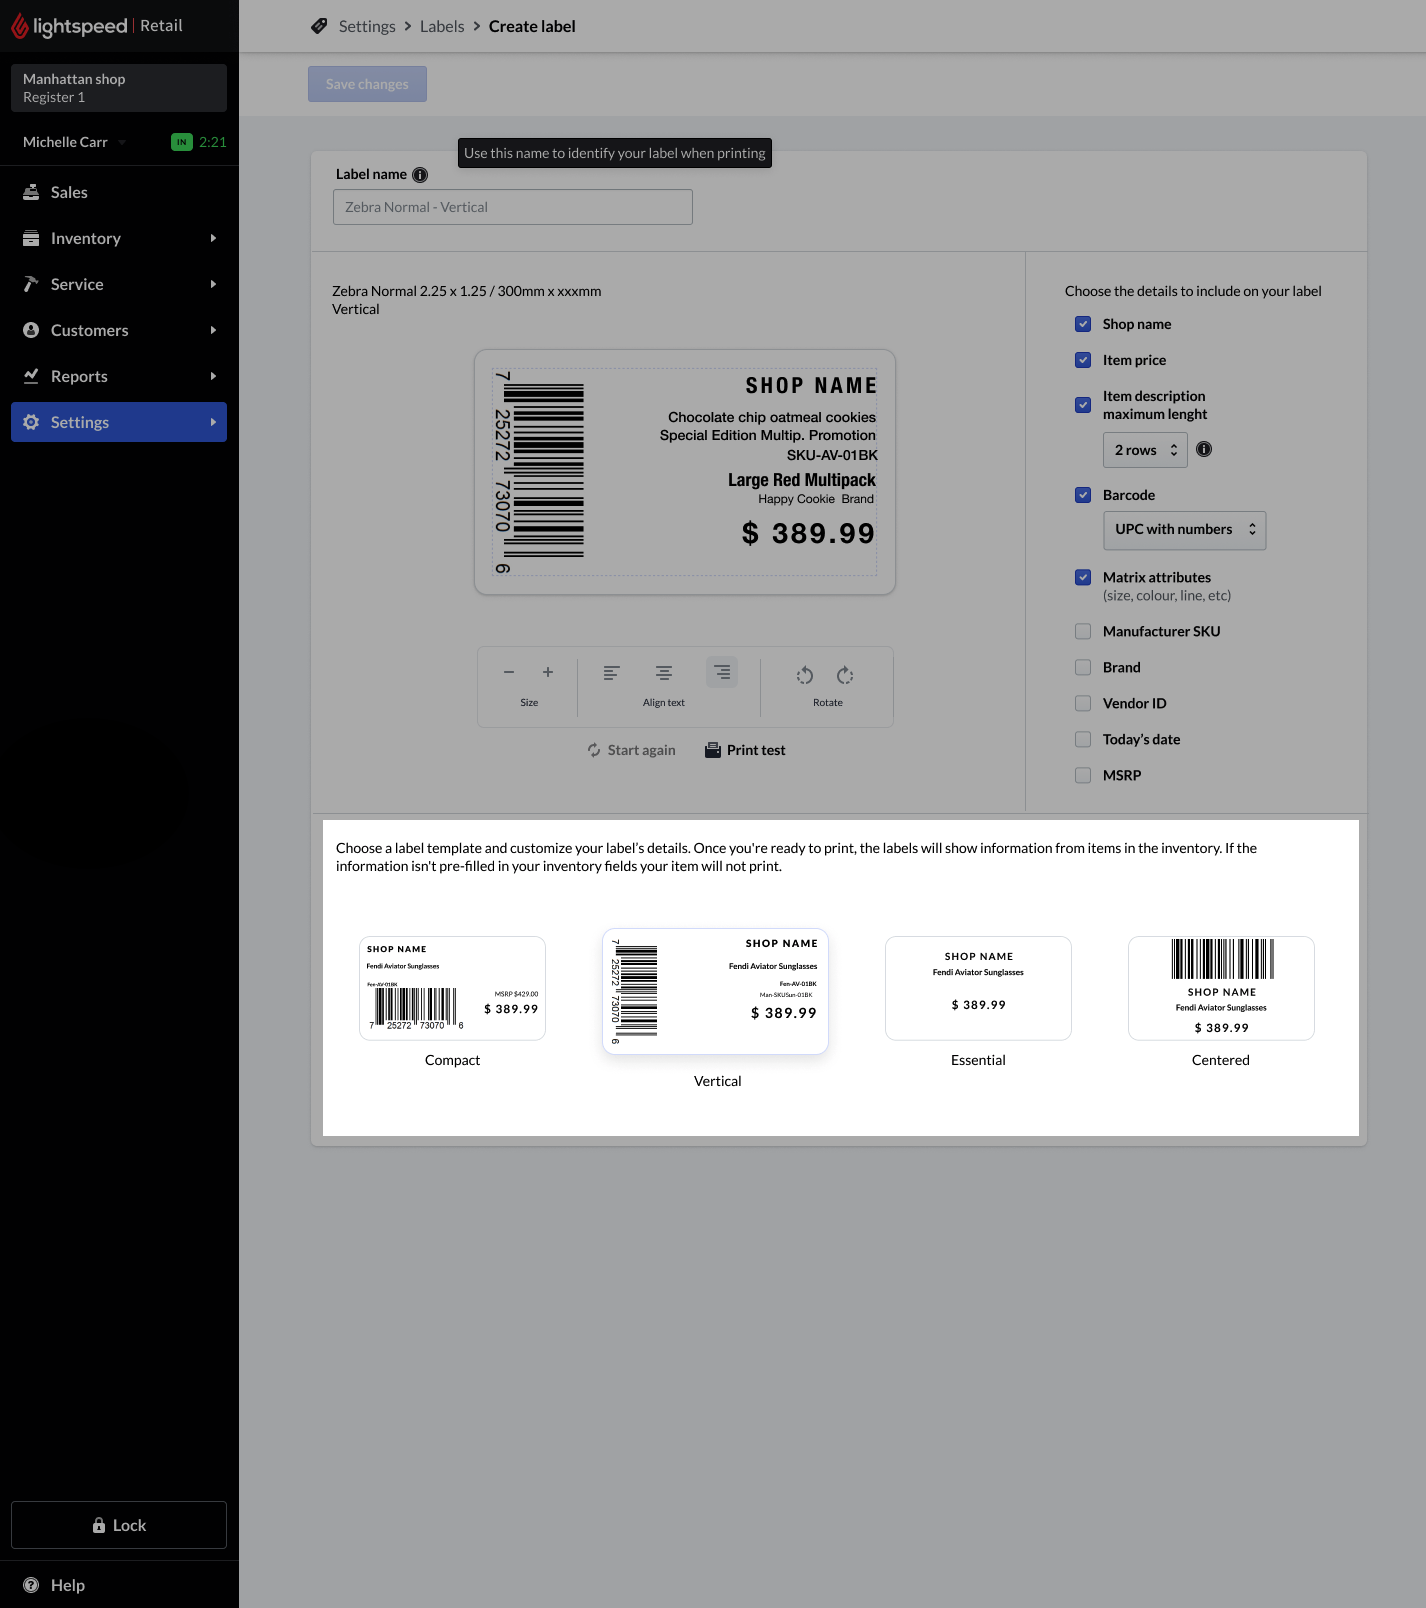Expand the Customers submenu arrow
Image resolution: width=1426 pixels, height=1608 pixels.
point(213,330)
